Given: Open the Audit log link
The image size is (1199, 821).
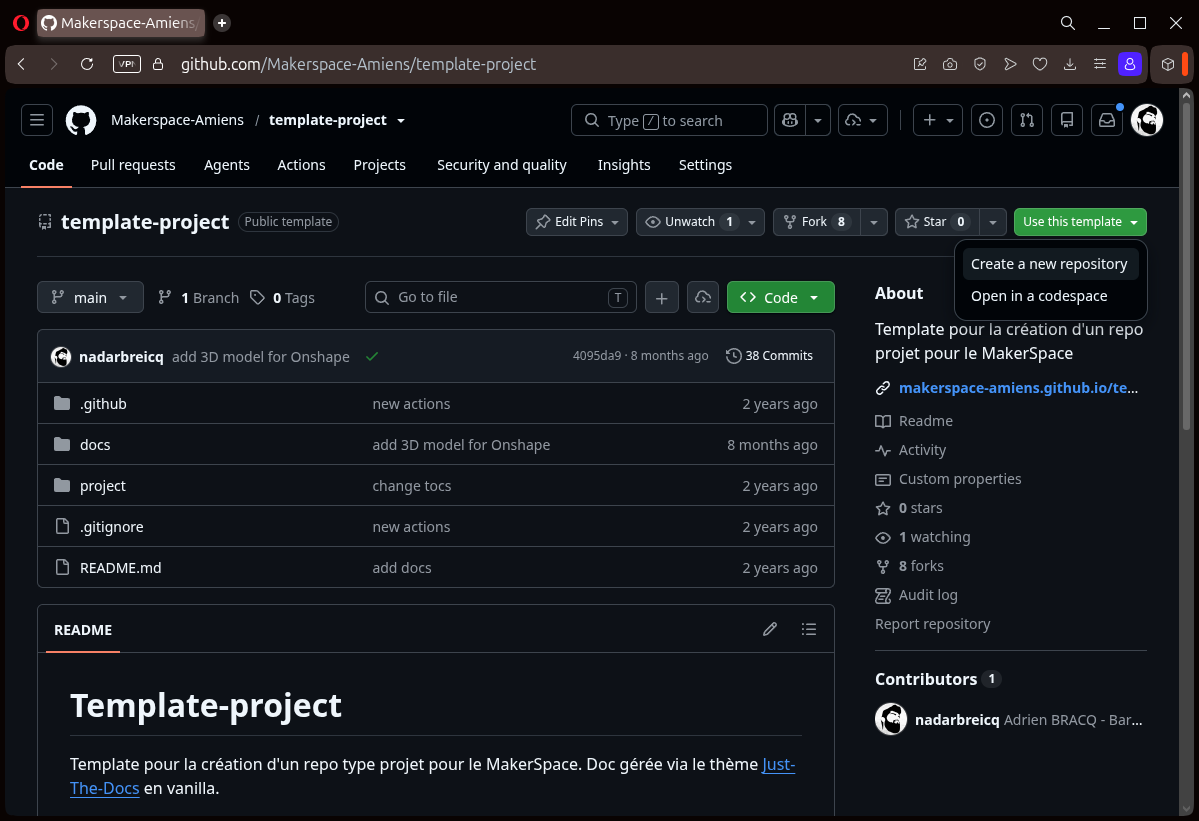Looking at the screenshot, I should [928, 595].
